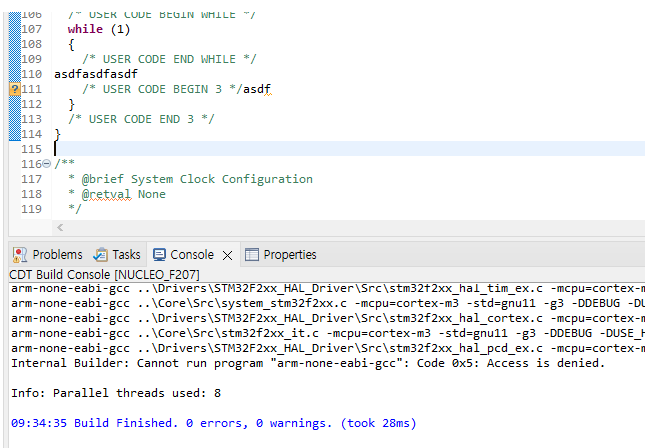Image resolution: width=670 pixels, height=448 pixels.
Task: Click the 'asdfasdfasdf' text on line 110
Action: (96, 74)
